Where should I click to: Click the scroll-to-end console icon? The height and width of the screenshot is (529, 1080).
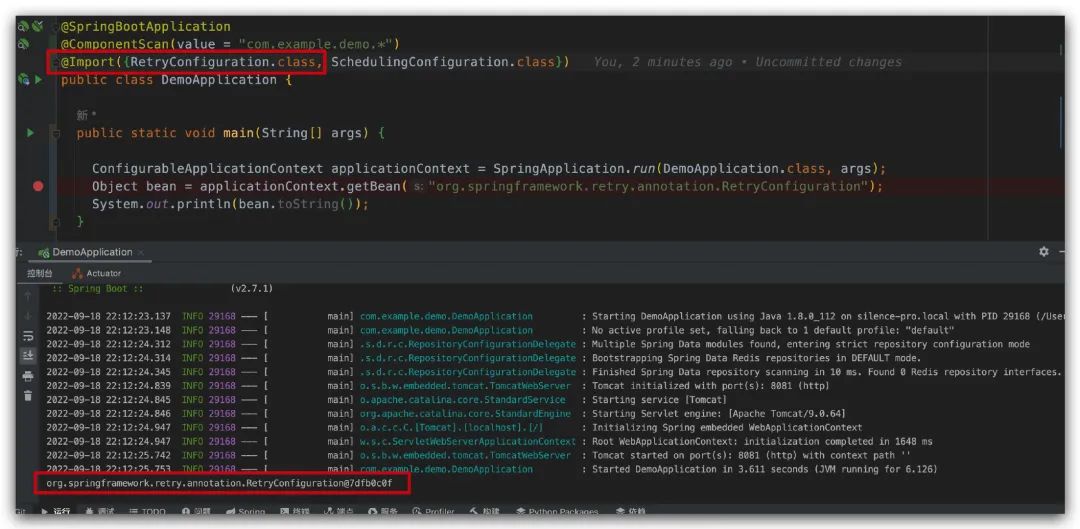click(28, 355)
